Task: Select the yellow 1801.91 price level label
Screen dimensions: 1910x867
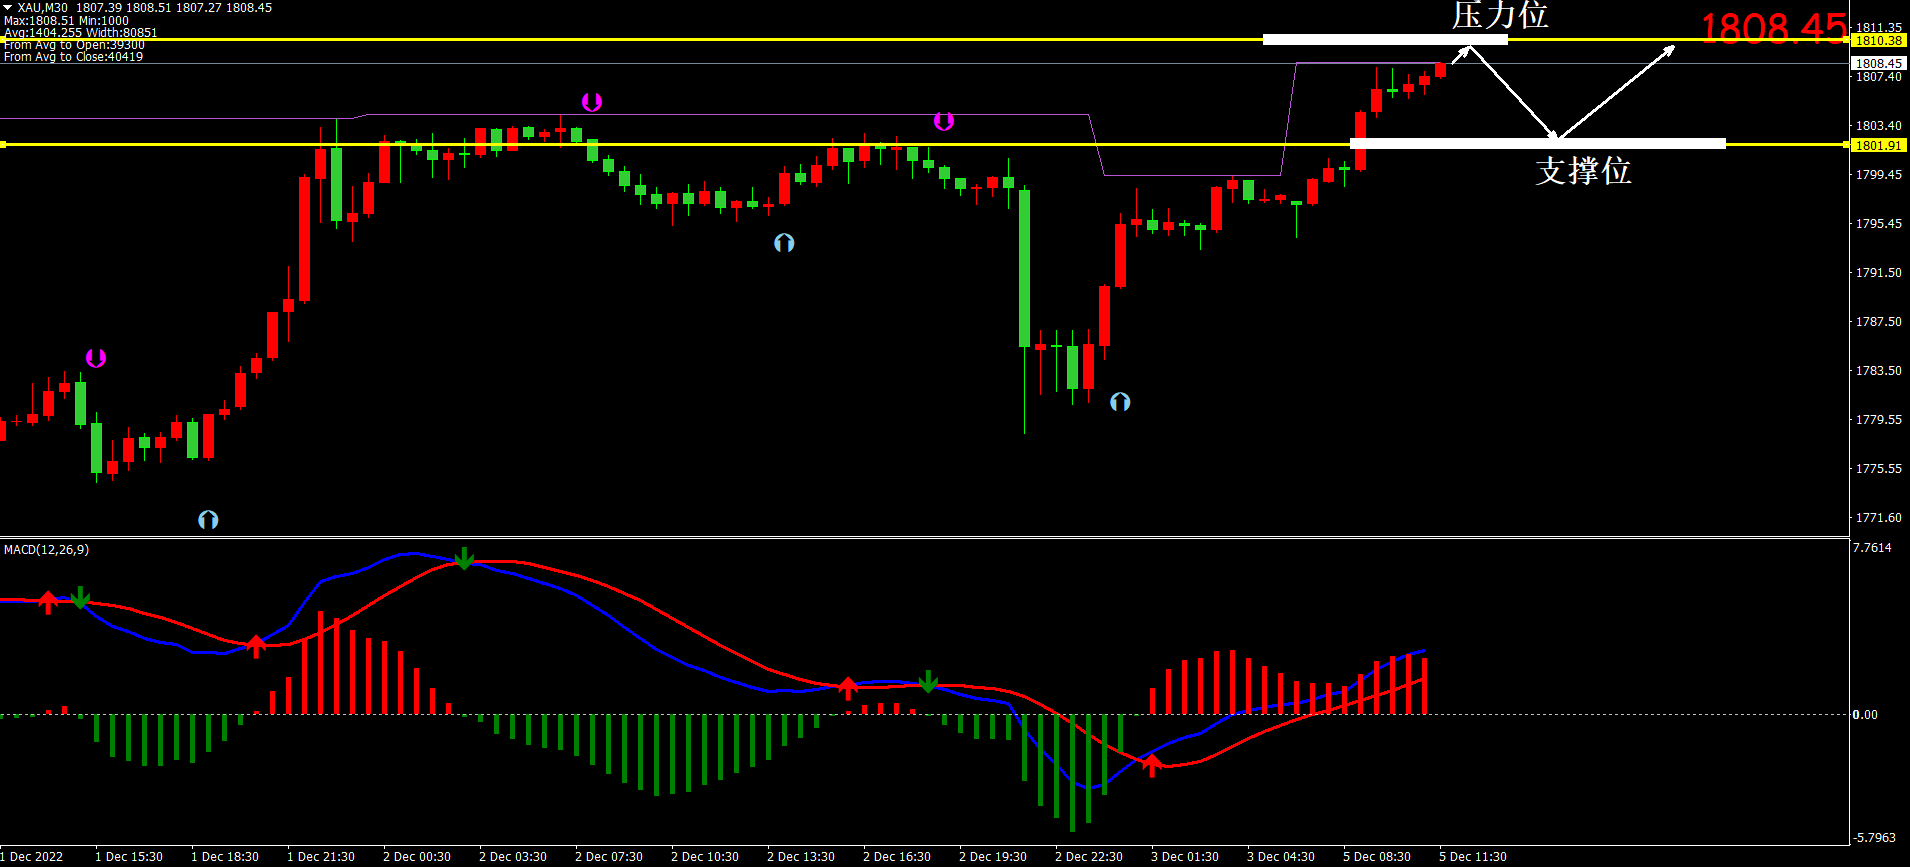Action: coord(1878,146)
